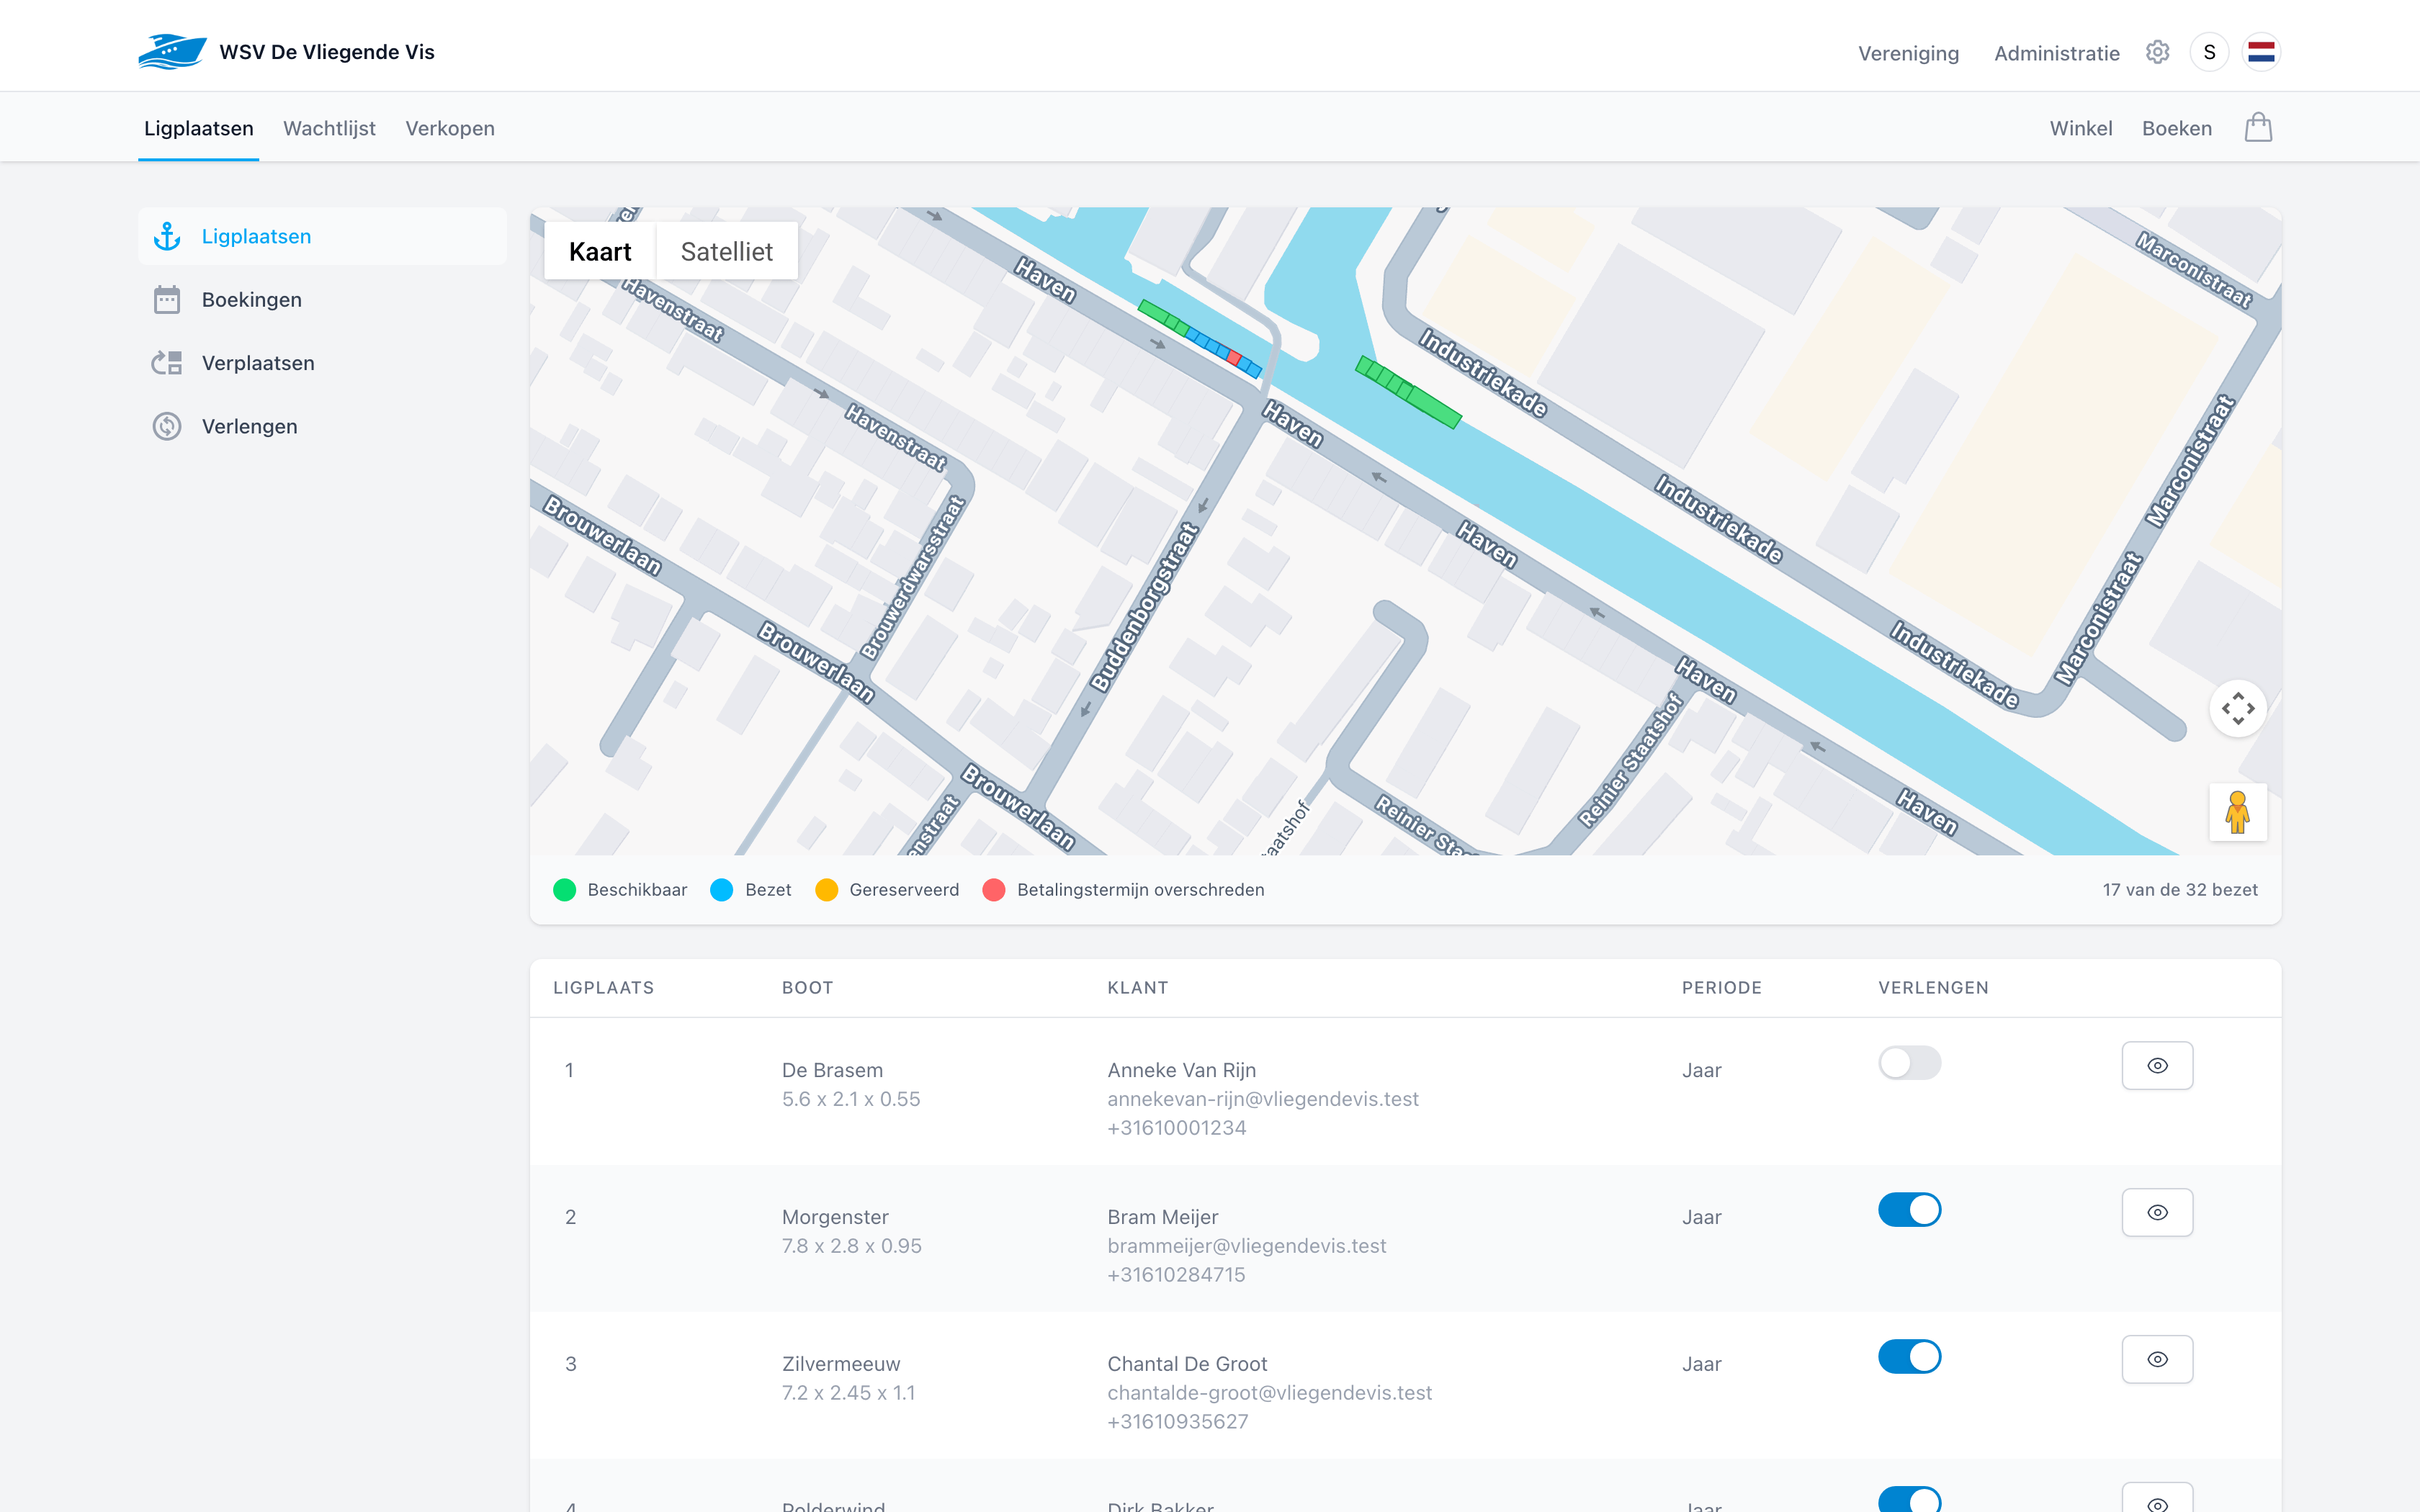Click customer name Chantal De Groot
Screen dimensions: 2420x1512
tap(1187, 1364)
